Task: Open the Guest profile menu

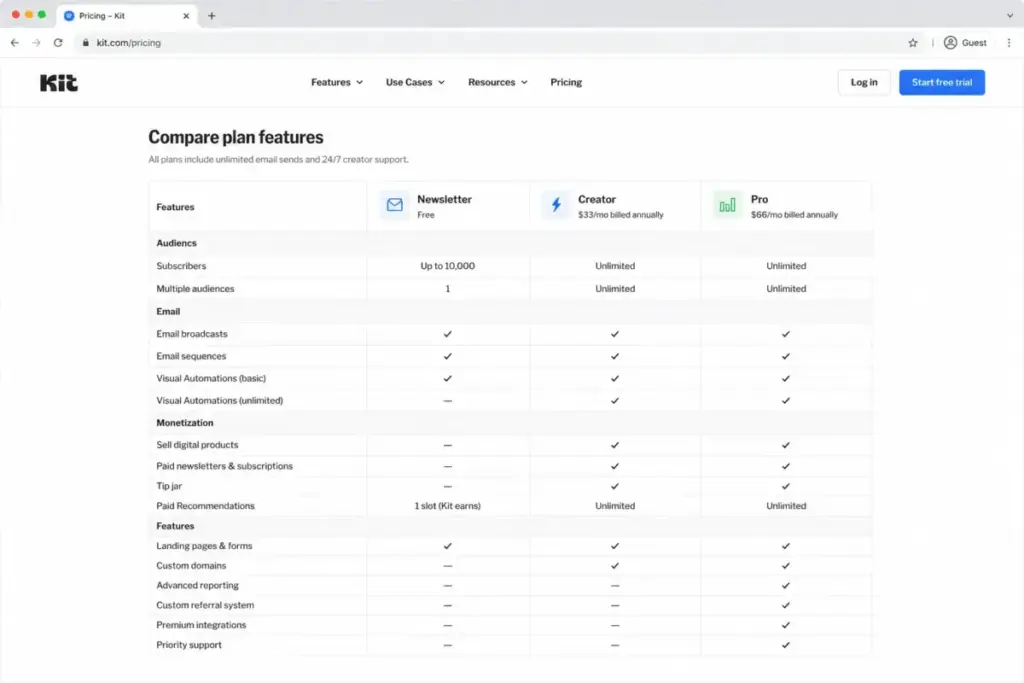Action: click(x=965, y=42)
